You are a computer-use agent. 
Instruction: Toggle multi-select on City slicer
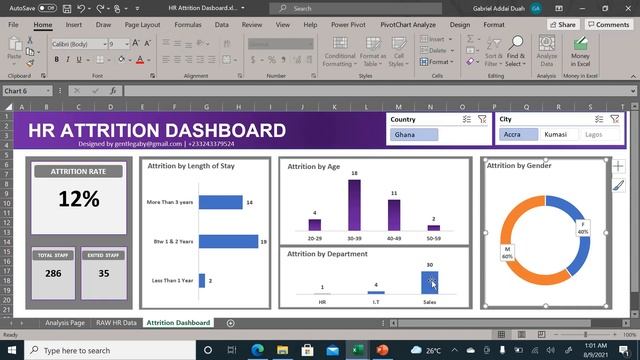click(598, 119)
